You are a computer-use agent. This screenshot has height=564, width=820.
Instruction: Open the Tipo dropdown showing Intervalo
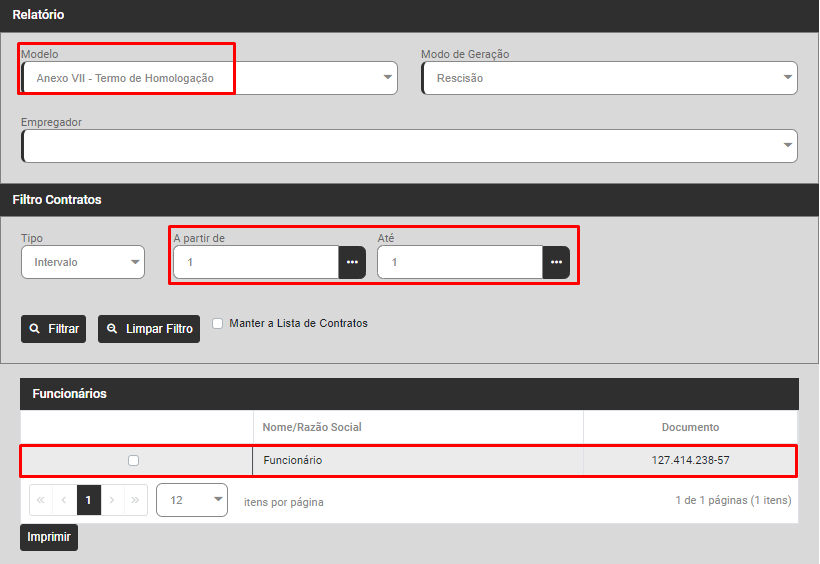83,262
